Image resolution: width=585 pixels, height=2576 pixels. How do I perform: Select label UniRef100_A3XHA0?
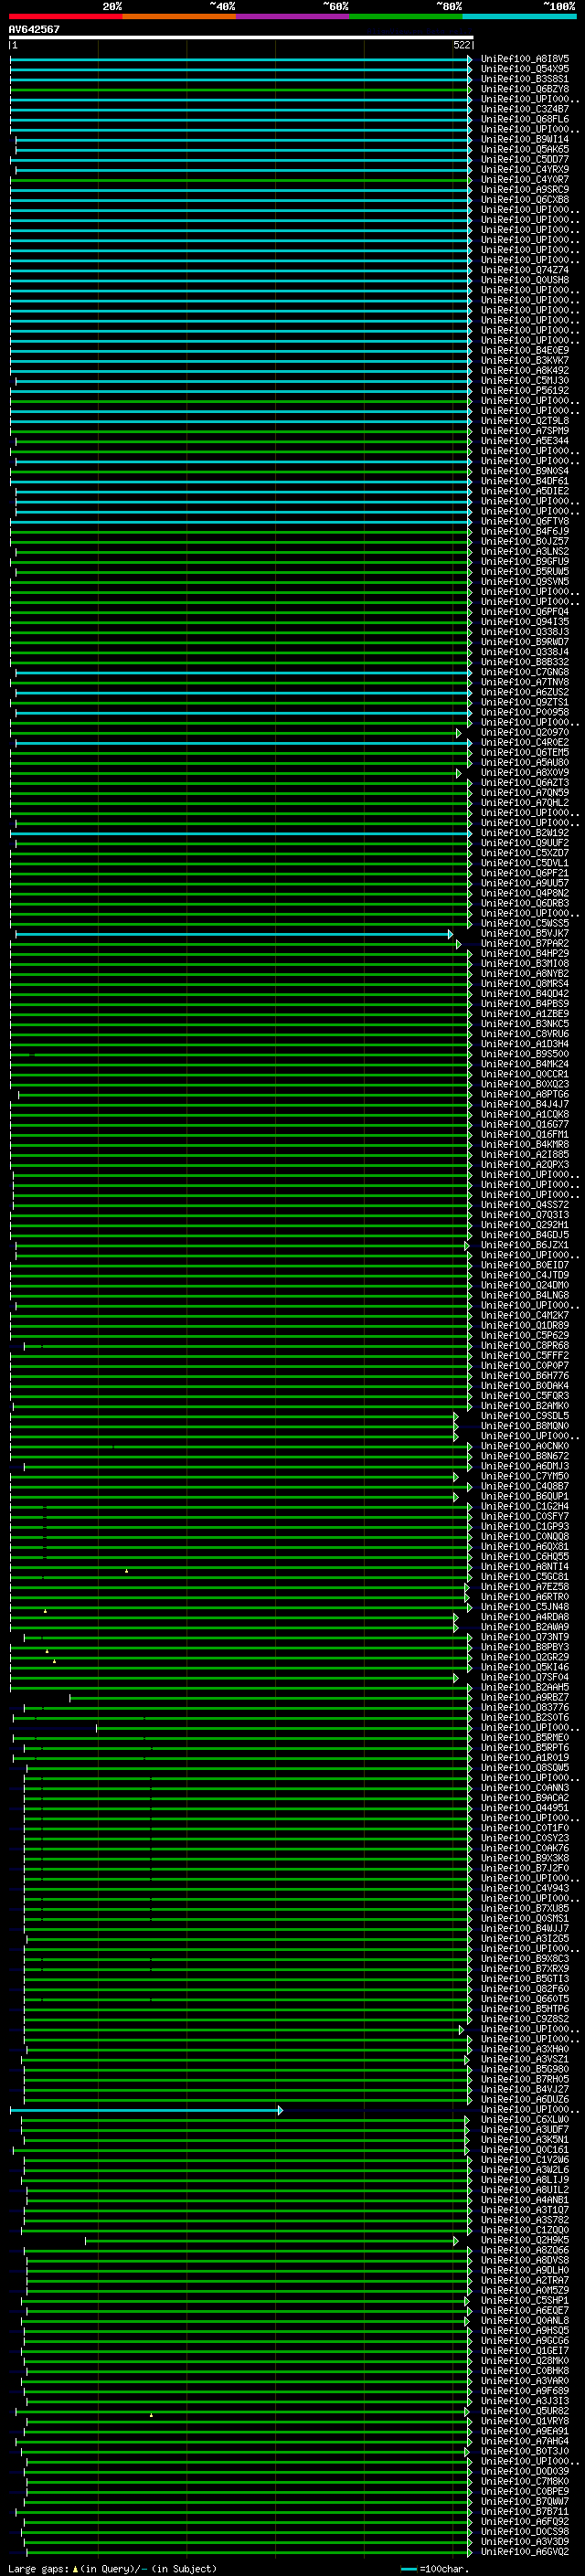pyautogui.click(x=525, y=2049)
